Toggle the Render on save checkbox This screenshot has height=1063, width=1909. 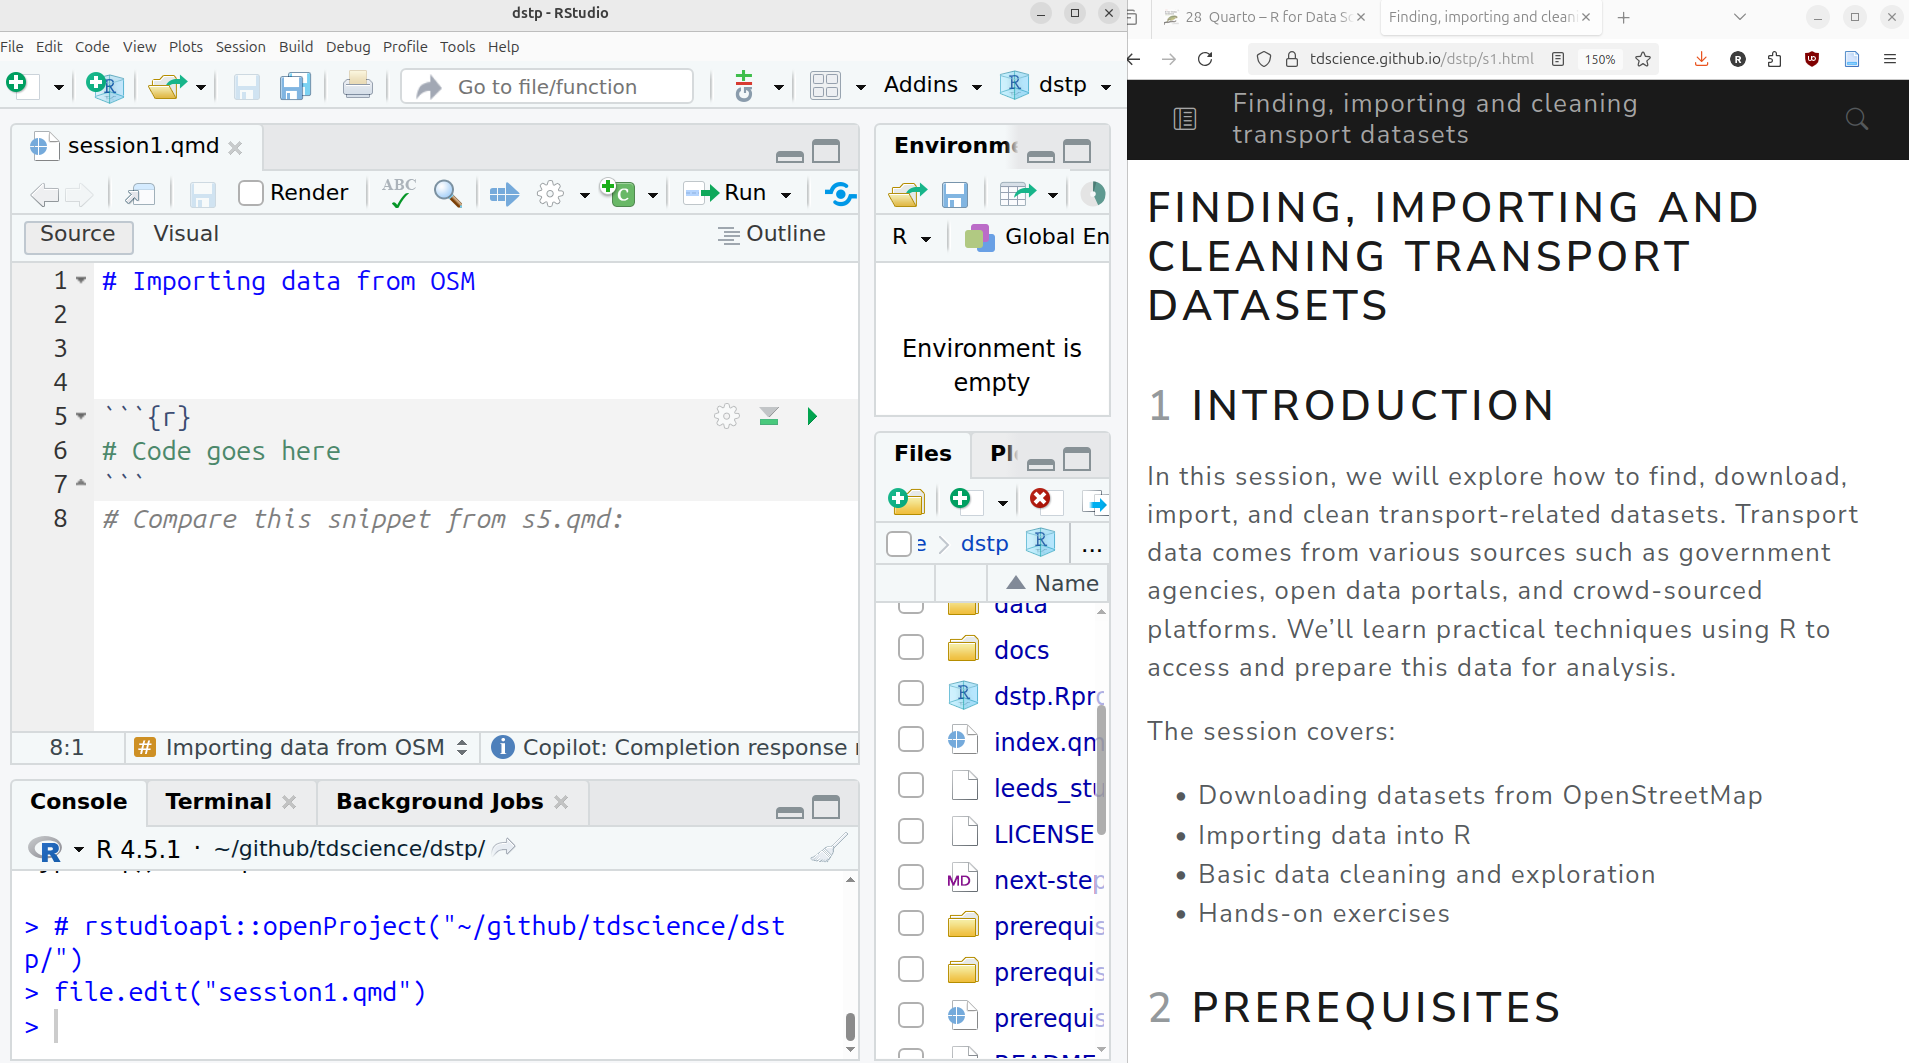point(251,193)
